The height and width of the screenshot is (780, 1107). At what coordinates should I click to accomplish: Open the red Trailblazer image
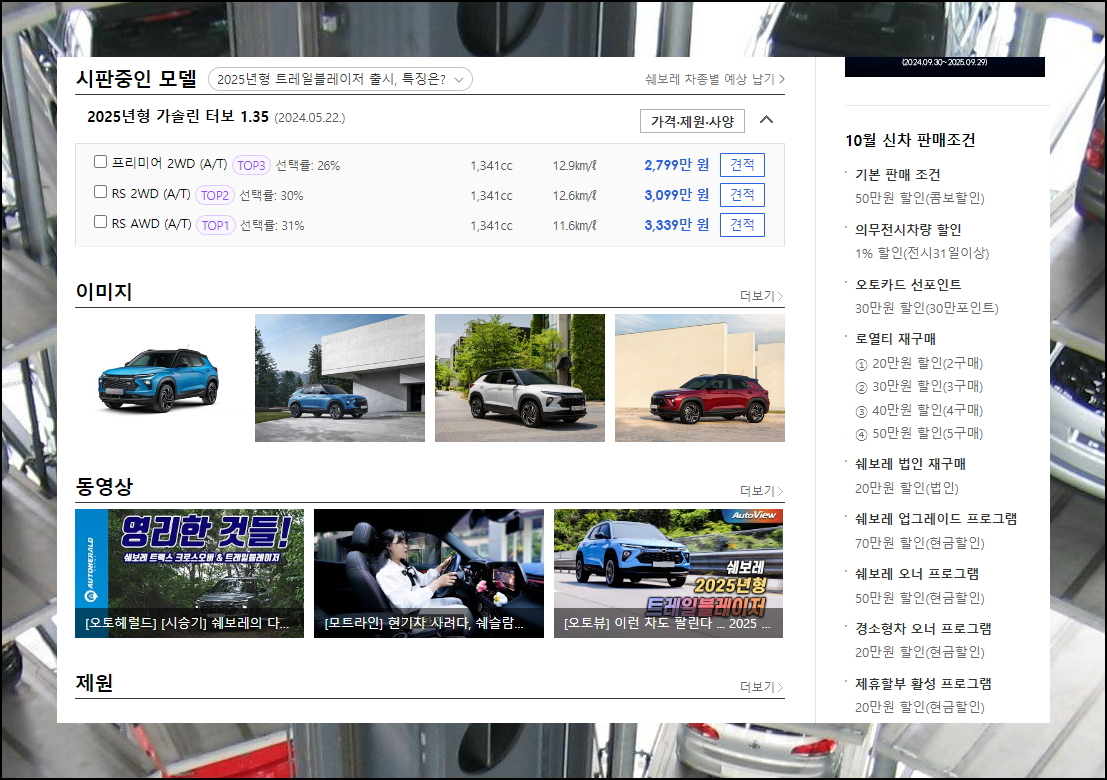tap(700, 378)
